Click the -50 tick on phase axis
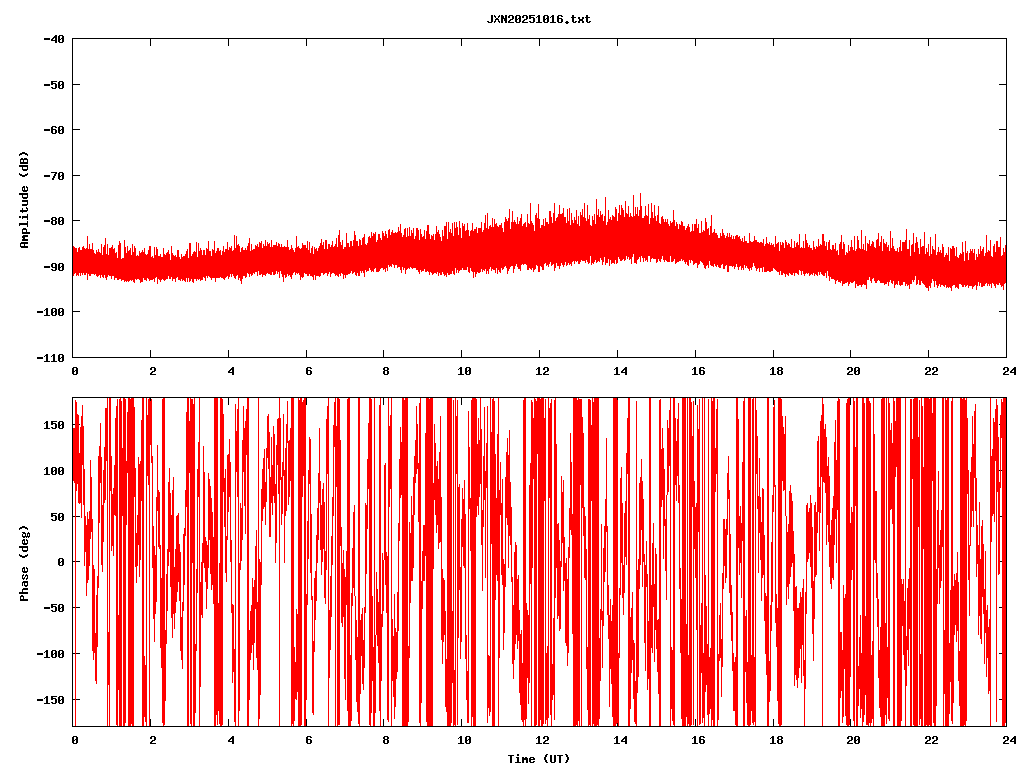The height and width of the screenshot is (768, 1024). (55, 608)
